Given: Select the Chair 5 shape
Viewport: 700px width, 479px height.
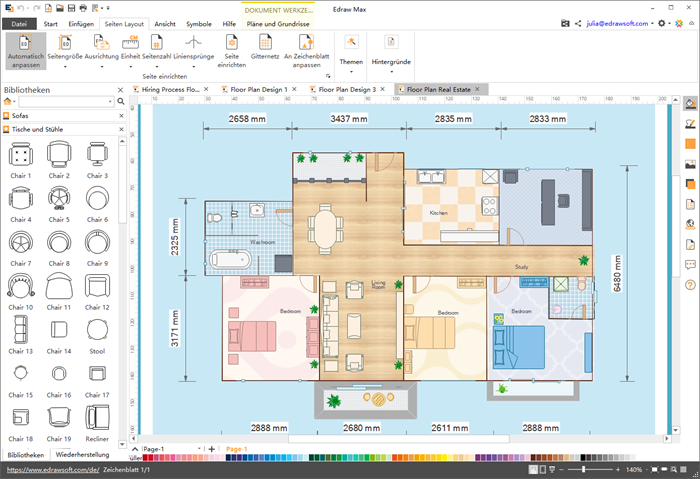Looking at the screenshot, I should click(x=59, y=198).
